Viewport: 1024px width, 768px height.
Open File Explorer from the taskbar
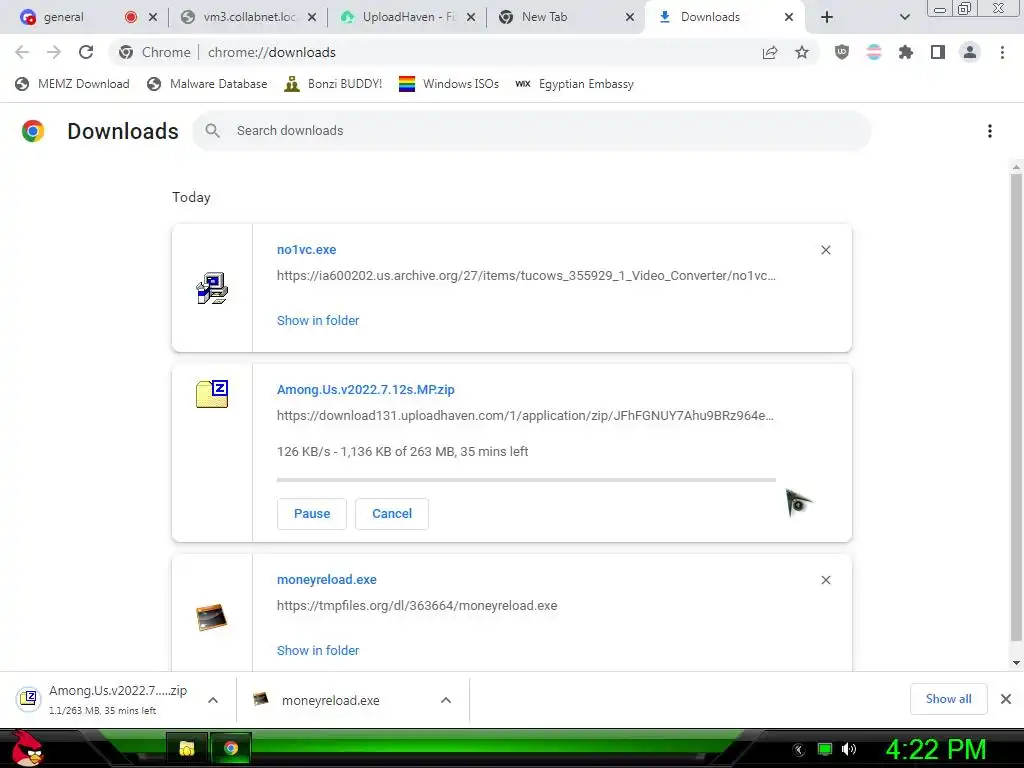(187, 748)
